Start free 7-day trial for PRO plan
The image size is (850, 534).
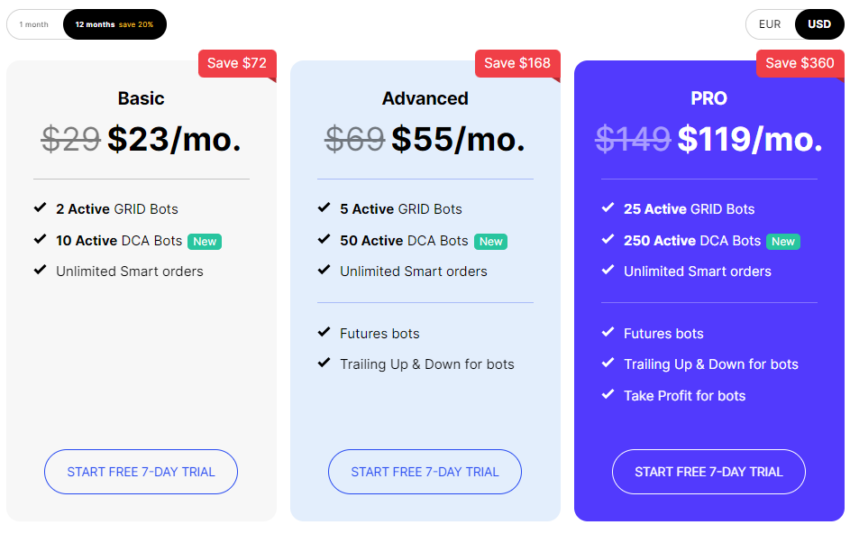click(x=709, y=472)
